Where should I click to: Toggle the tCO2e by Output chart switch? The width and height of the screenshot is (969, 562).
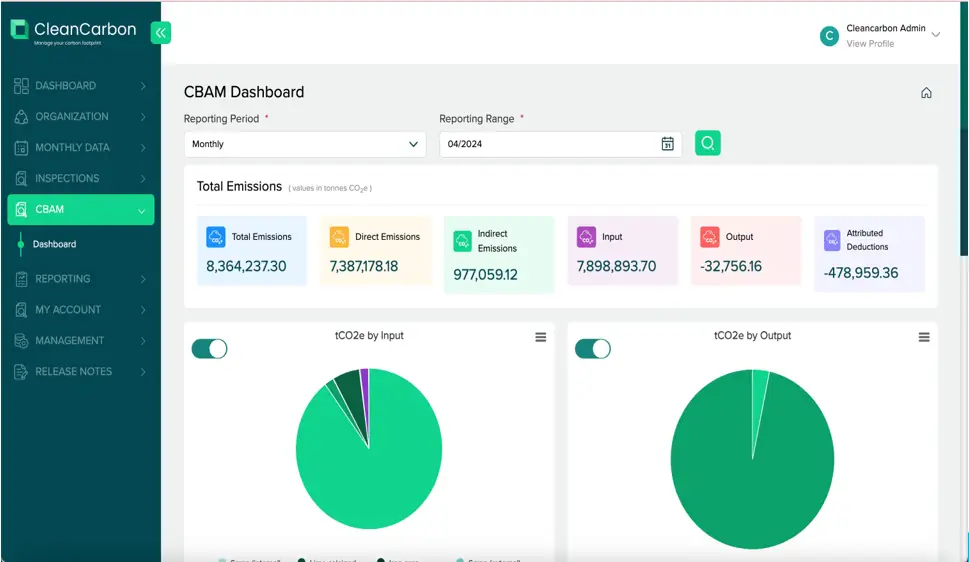pos(592,349)
